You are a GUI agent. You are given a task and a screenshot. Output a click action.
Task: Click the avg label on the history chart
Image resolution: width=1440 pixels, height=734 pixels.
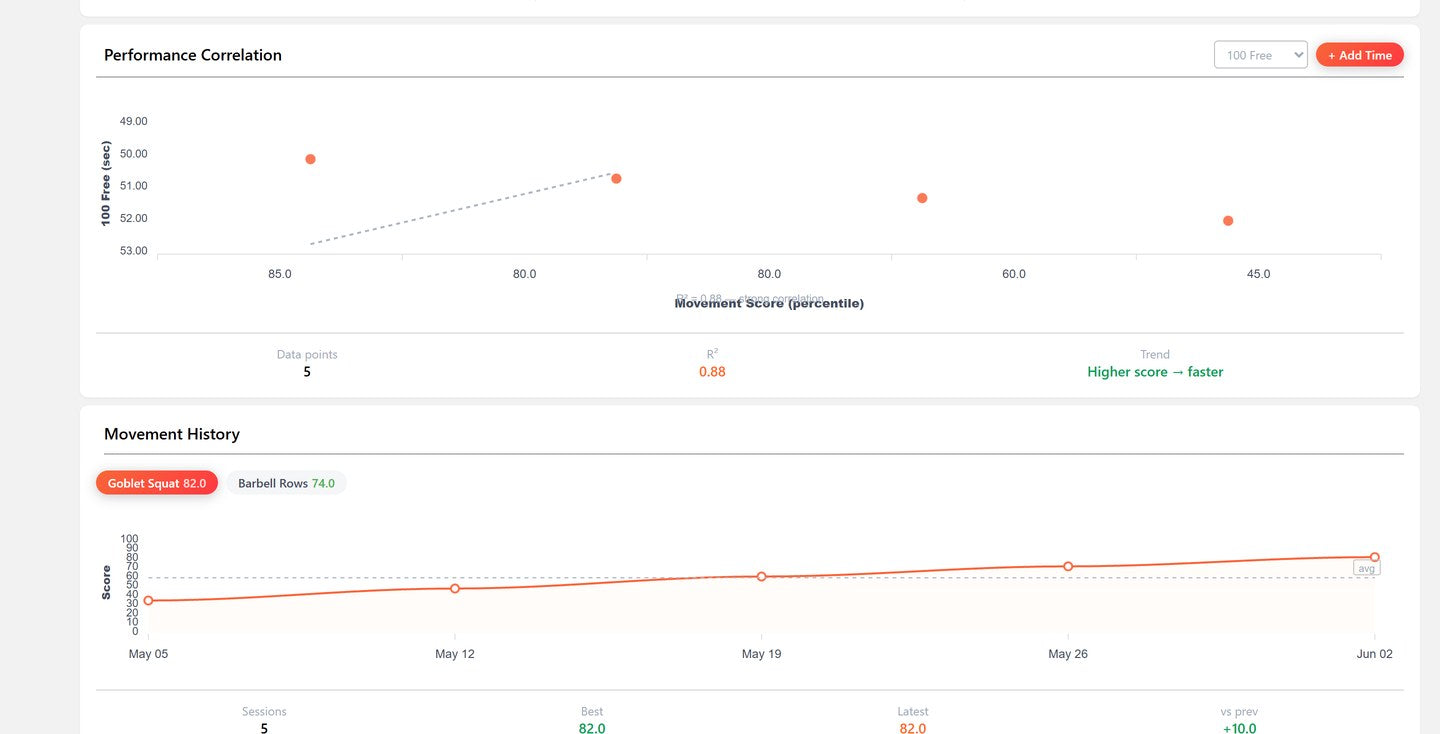coord(1367,568)
